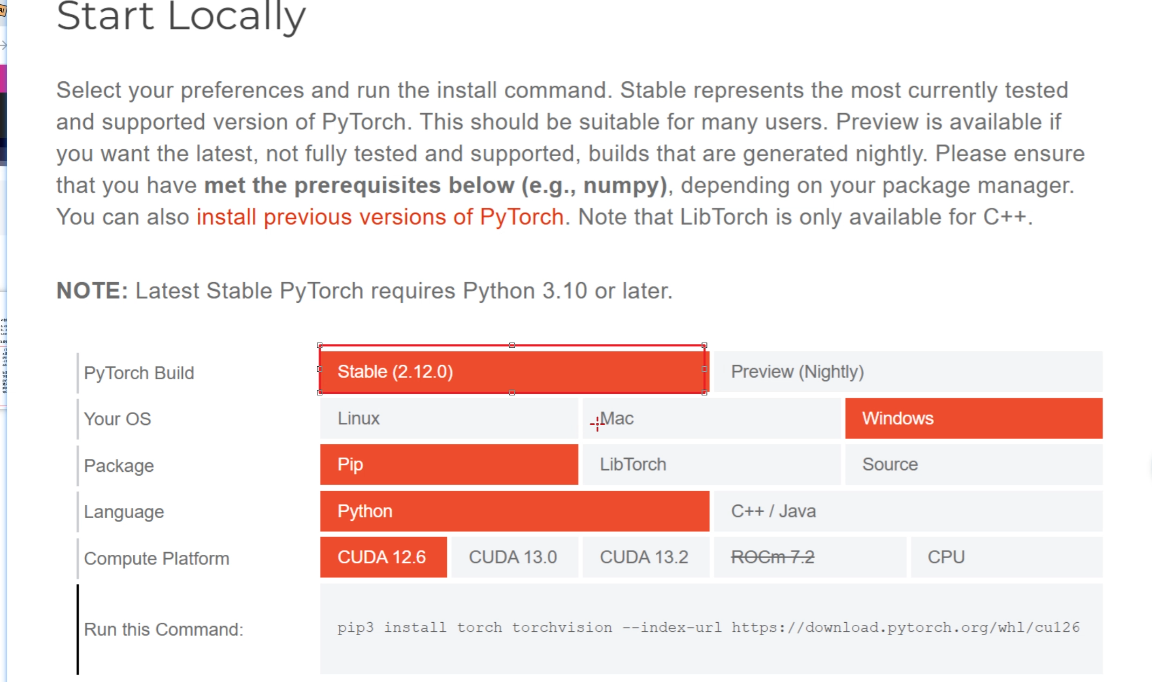
Task: Click the bottom-center handle of the red selection box
Action: coord(512,393)
